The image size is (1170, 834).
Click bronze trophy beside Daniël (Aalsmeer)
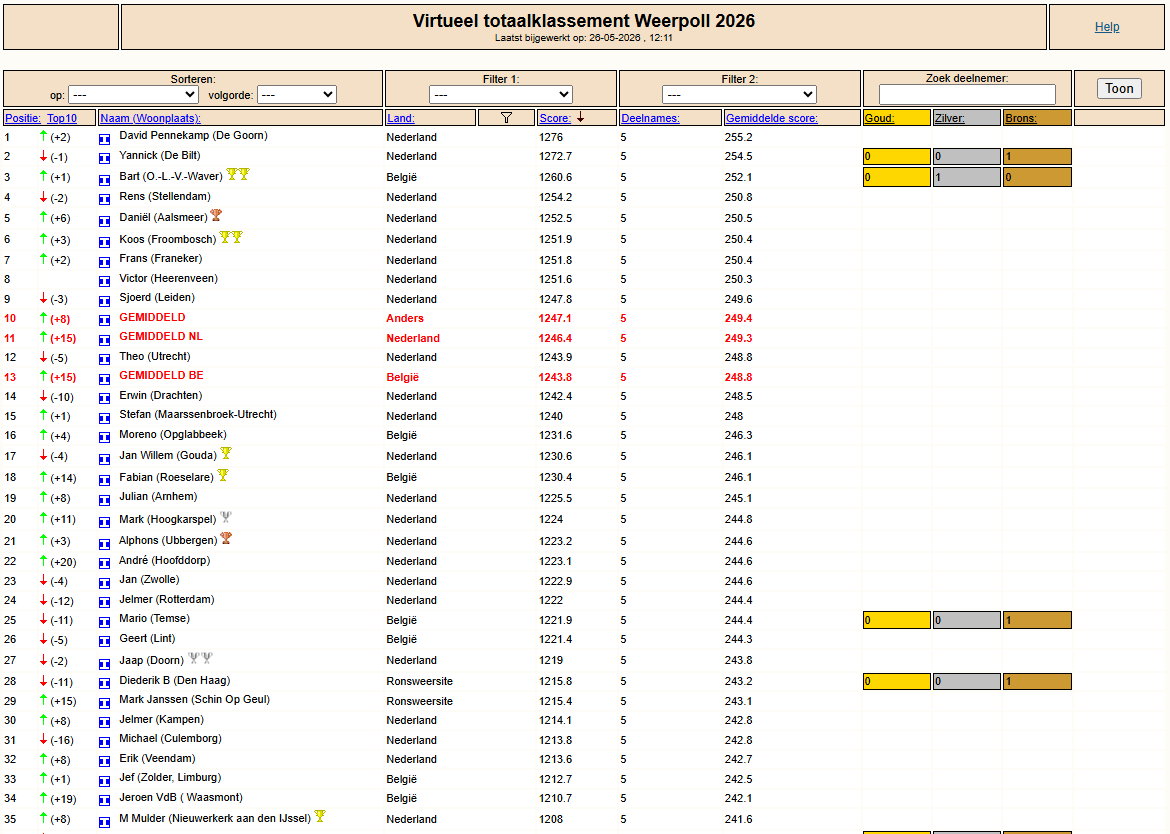tap(216, 215)
